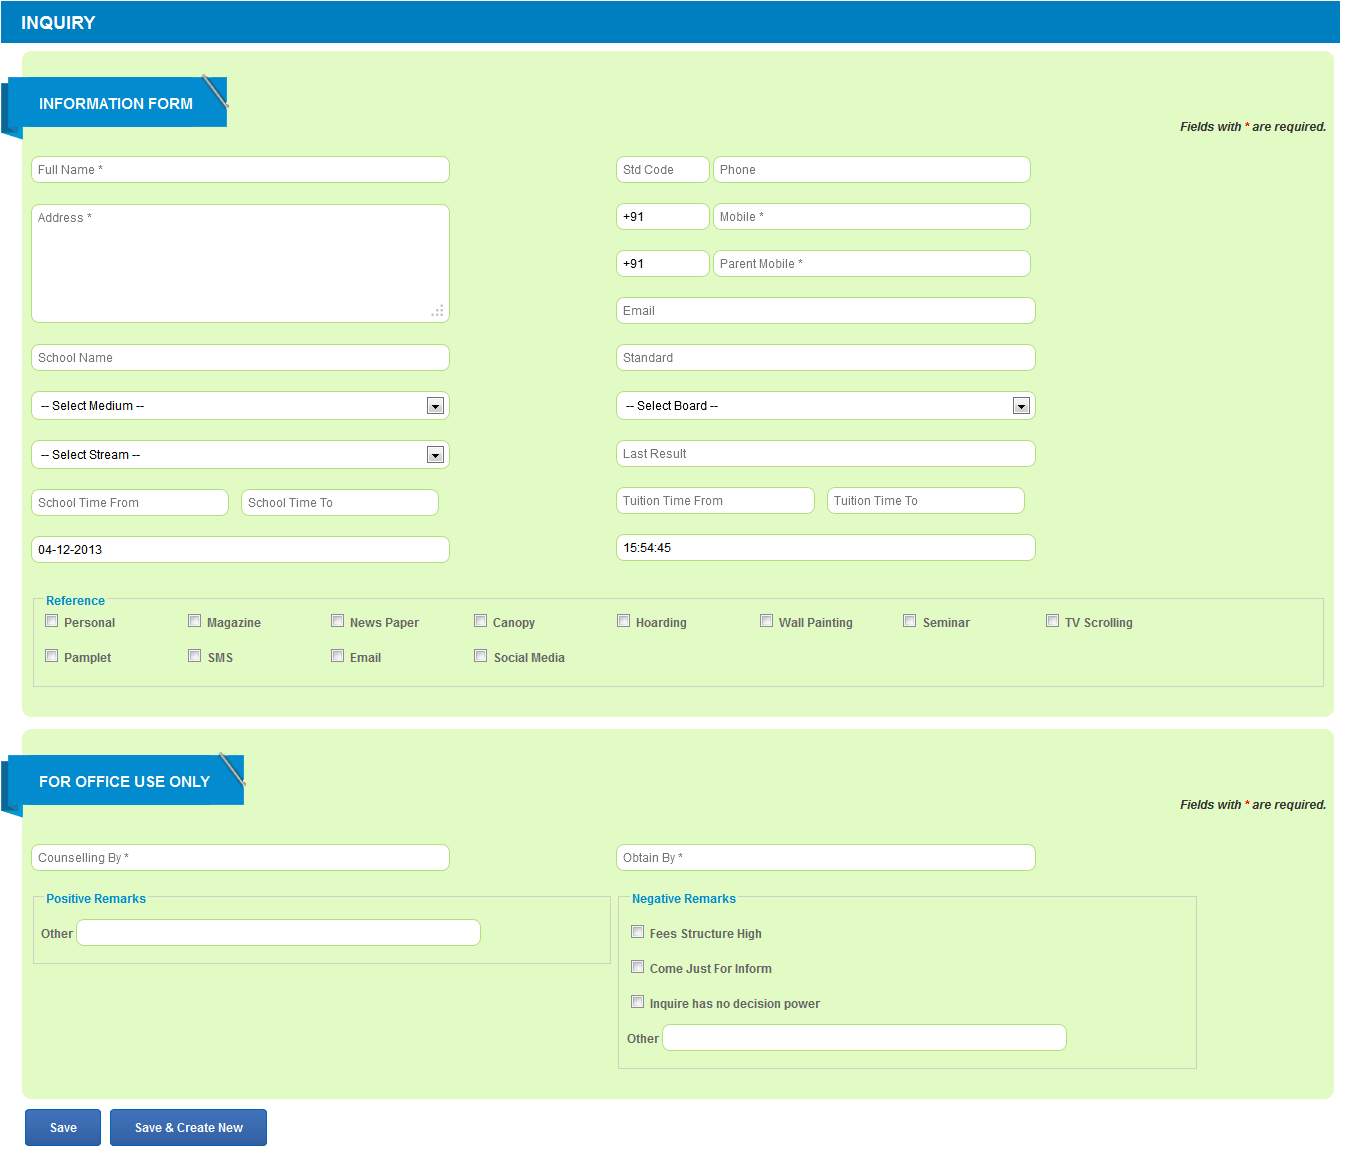The image size is (1349, 1171).
Task: Select the News Paper reference checkbox
Action: tap(337, 620)
